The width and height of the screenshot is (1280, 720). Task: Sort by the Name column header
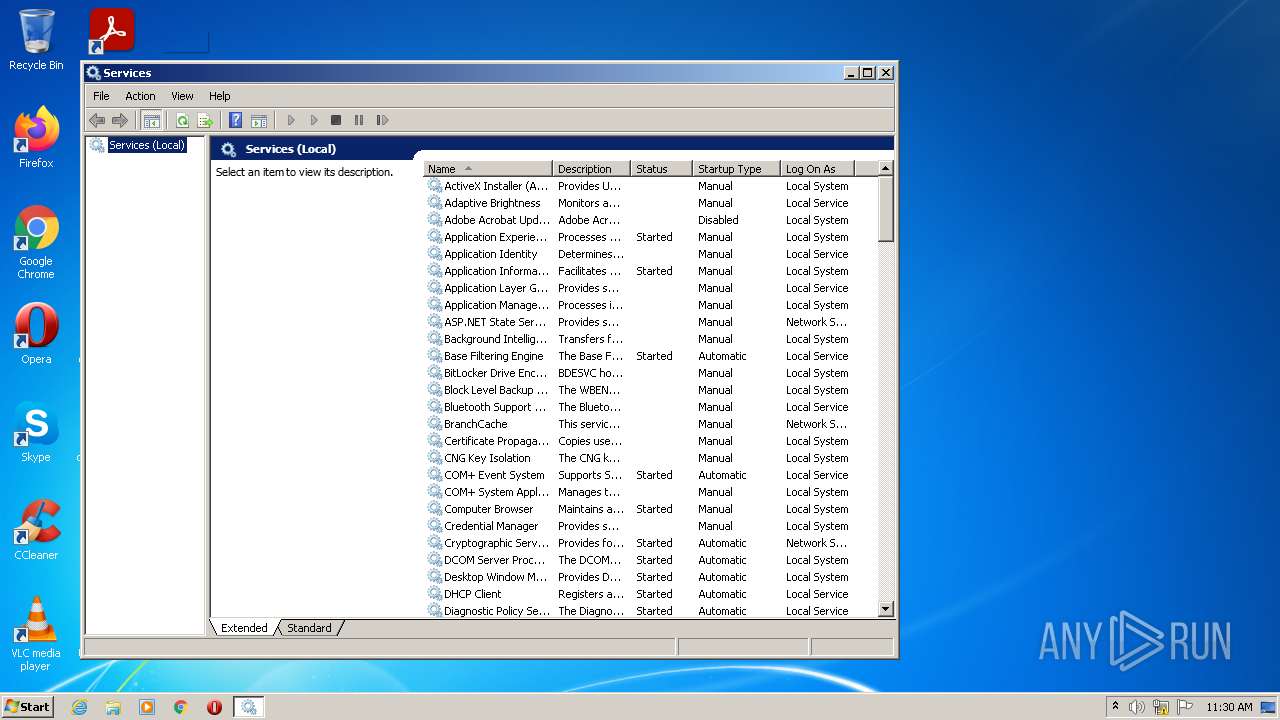[x=488, y=169]
